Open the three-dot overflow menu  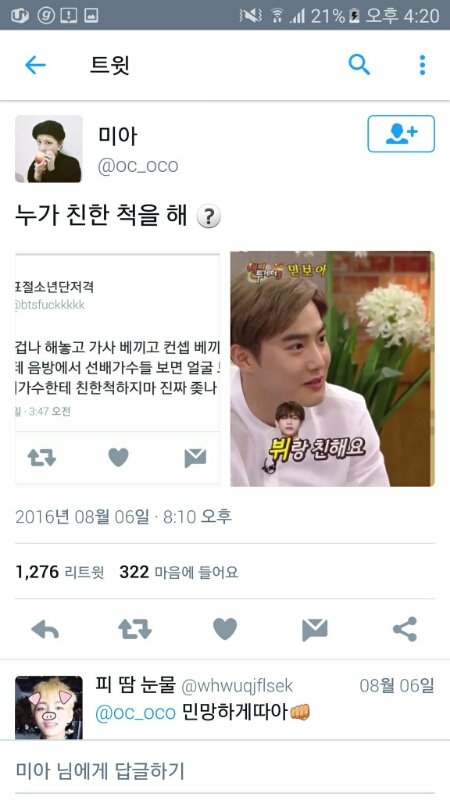pos(422,65)
